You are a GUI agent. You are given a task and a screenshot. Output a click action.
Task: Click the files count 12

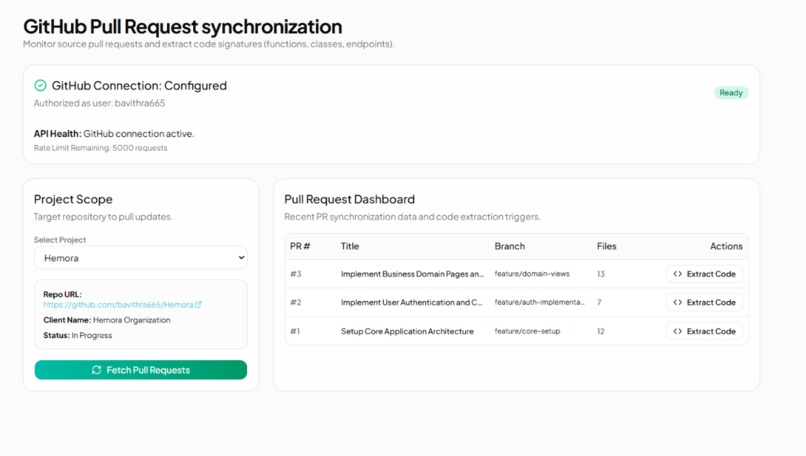point(601,331)
